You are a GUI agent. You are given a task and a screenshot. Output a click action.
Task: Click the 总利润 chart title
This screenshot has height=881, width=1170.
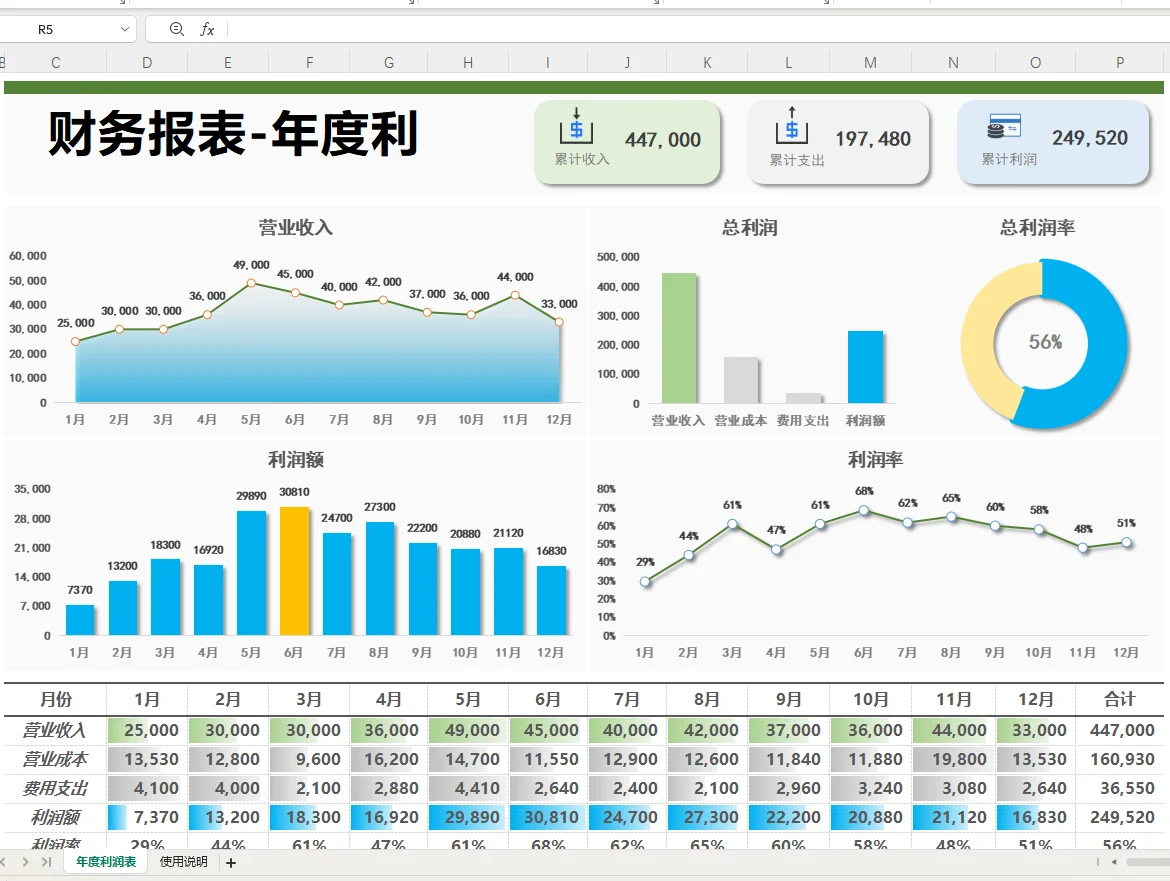pyautogui.click(x=750, y=228)
